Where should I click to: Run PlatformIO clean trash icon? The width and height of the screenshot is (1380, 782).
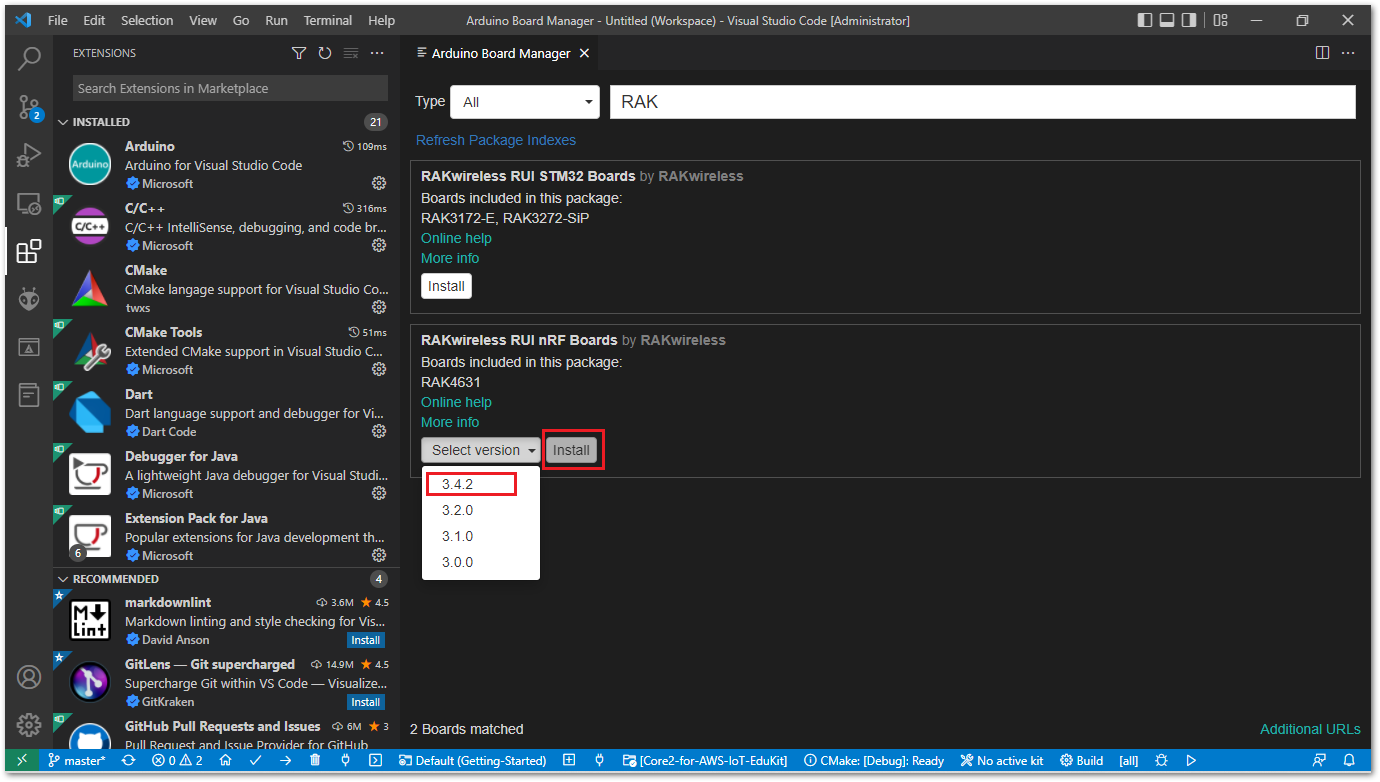point(315,760)
